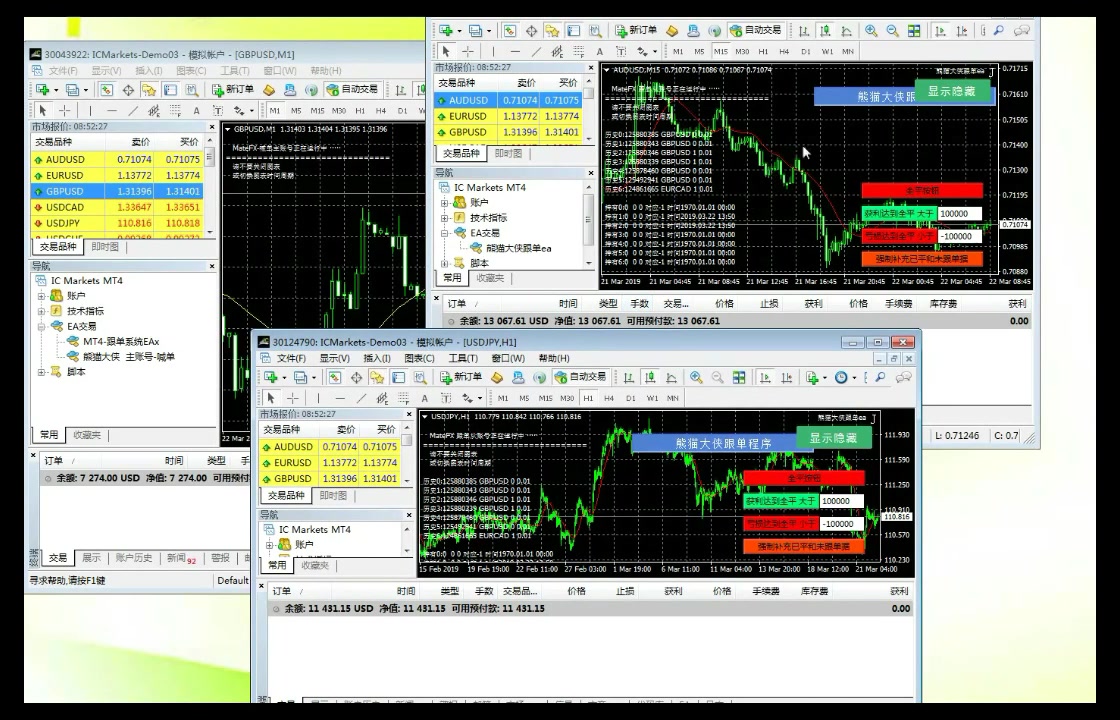This screenshot has height=720, width=1120.
Task: Click 显示隐藏 button on AUDUSD chart
Action: (x=951, y=91)
